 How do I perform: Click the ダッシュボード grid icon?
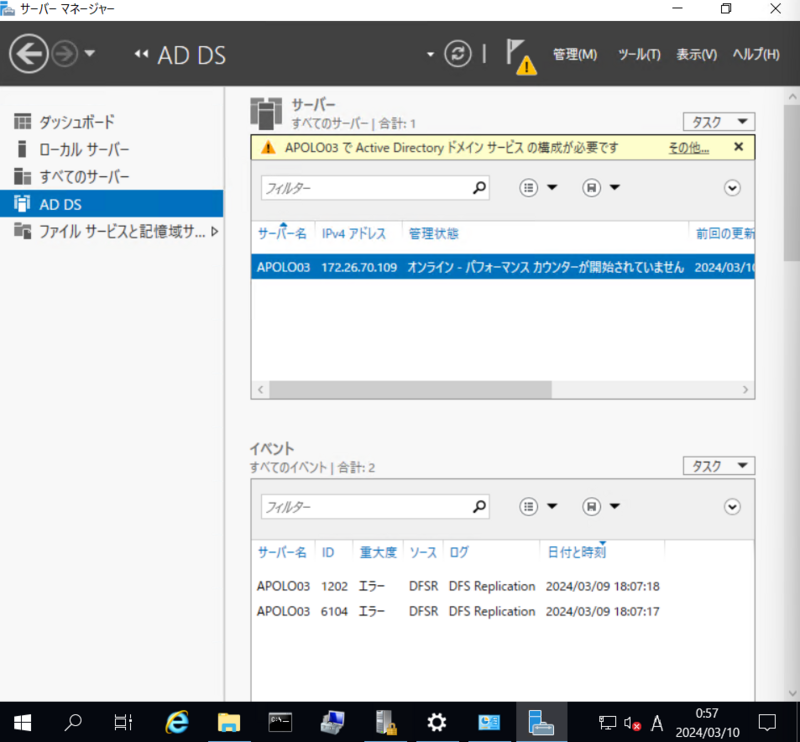point(22,121)
